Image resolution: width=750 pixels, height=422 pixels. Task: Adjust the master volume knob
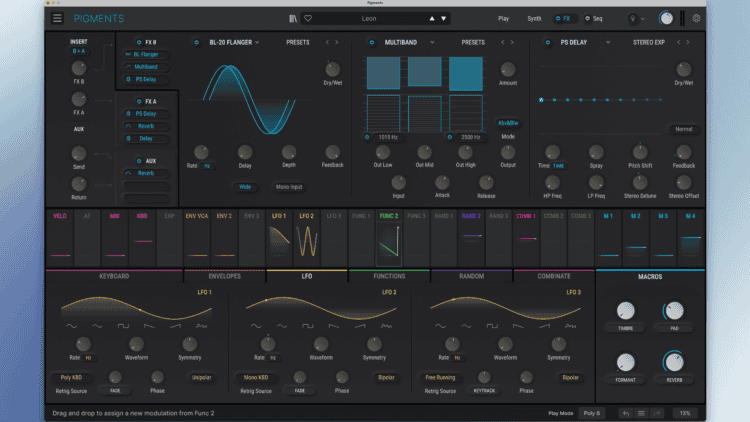click(666, 19)
